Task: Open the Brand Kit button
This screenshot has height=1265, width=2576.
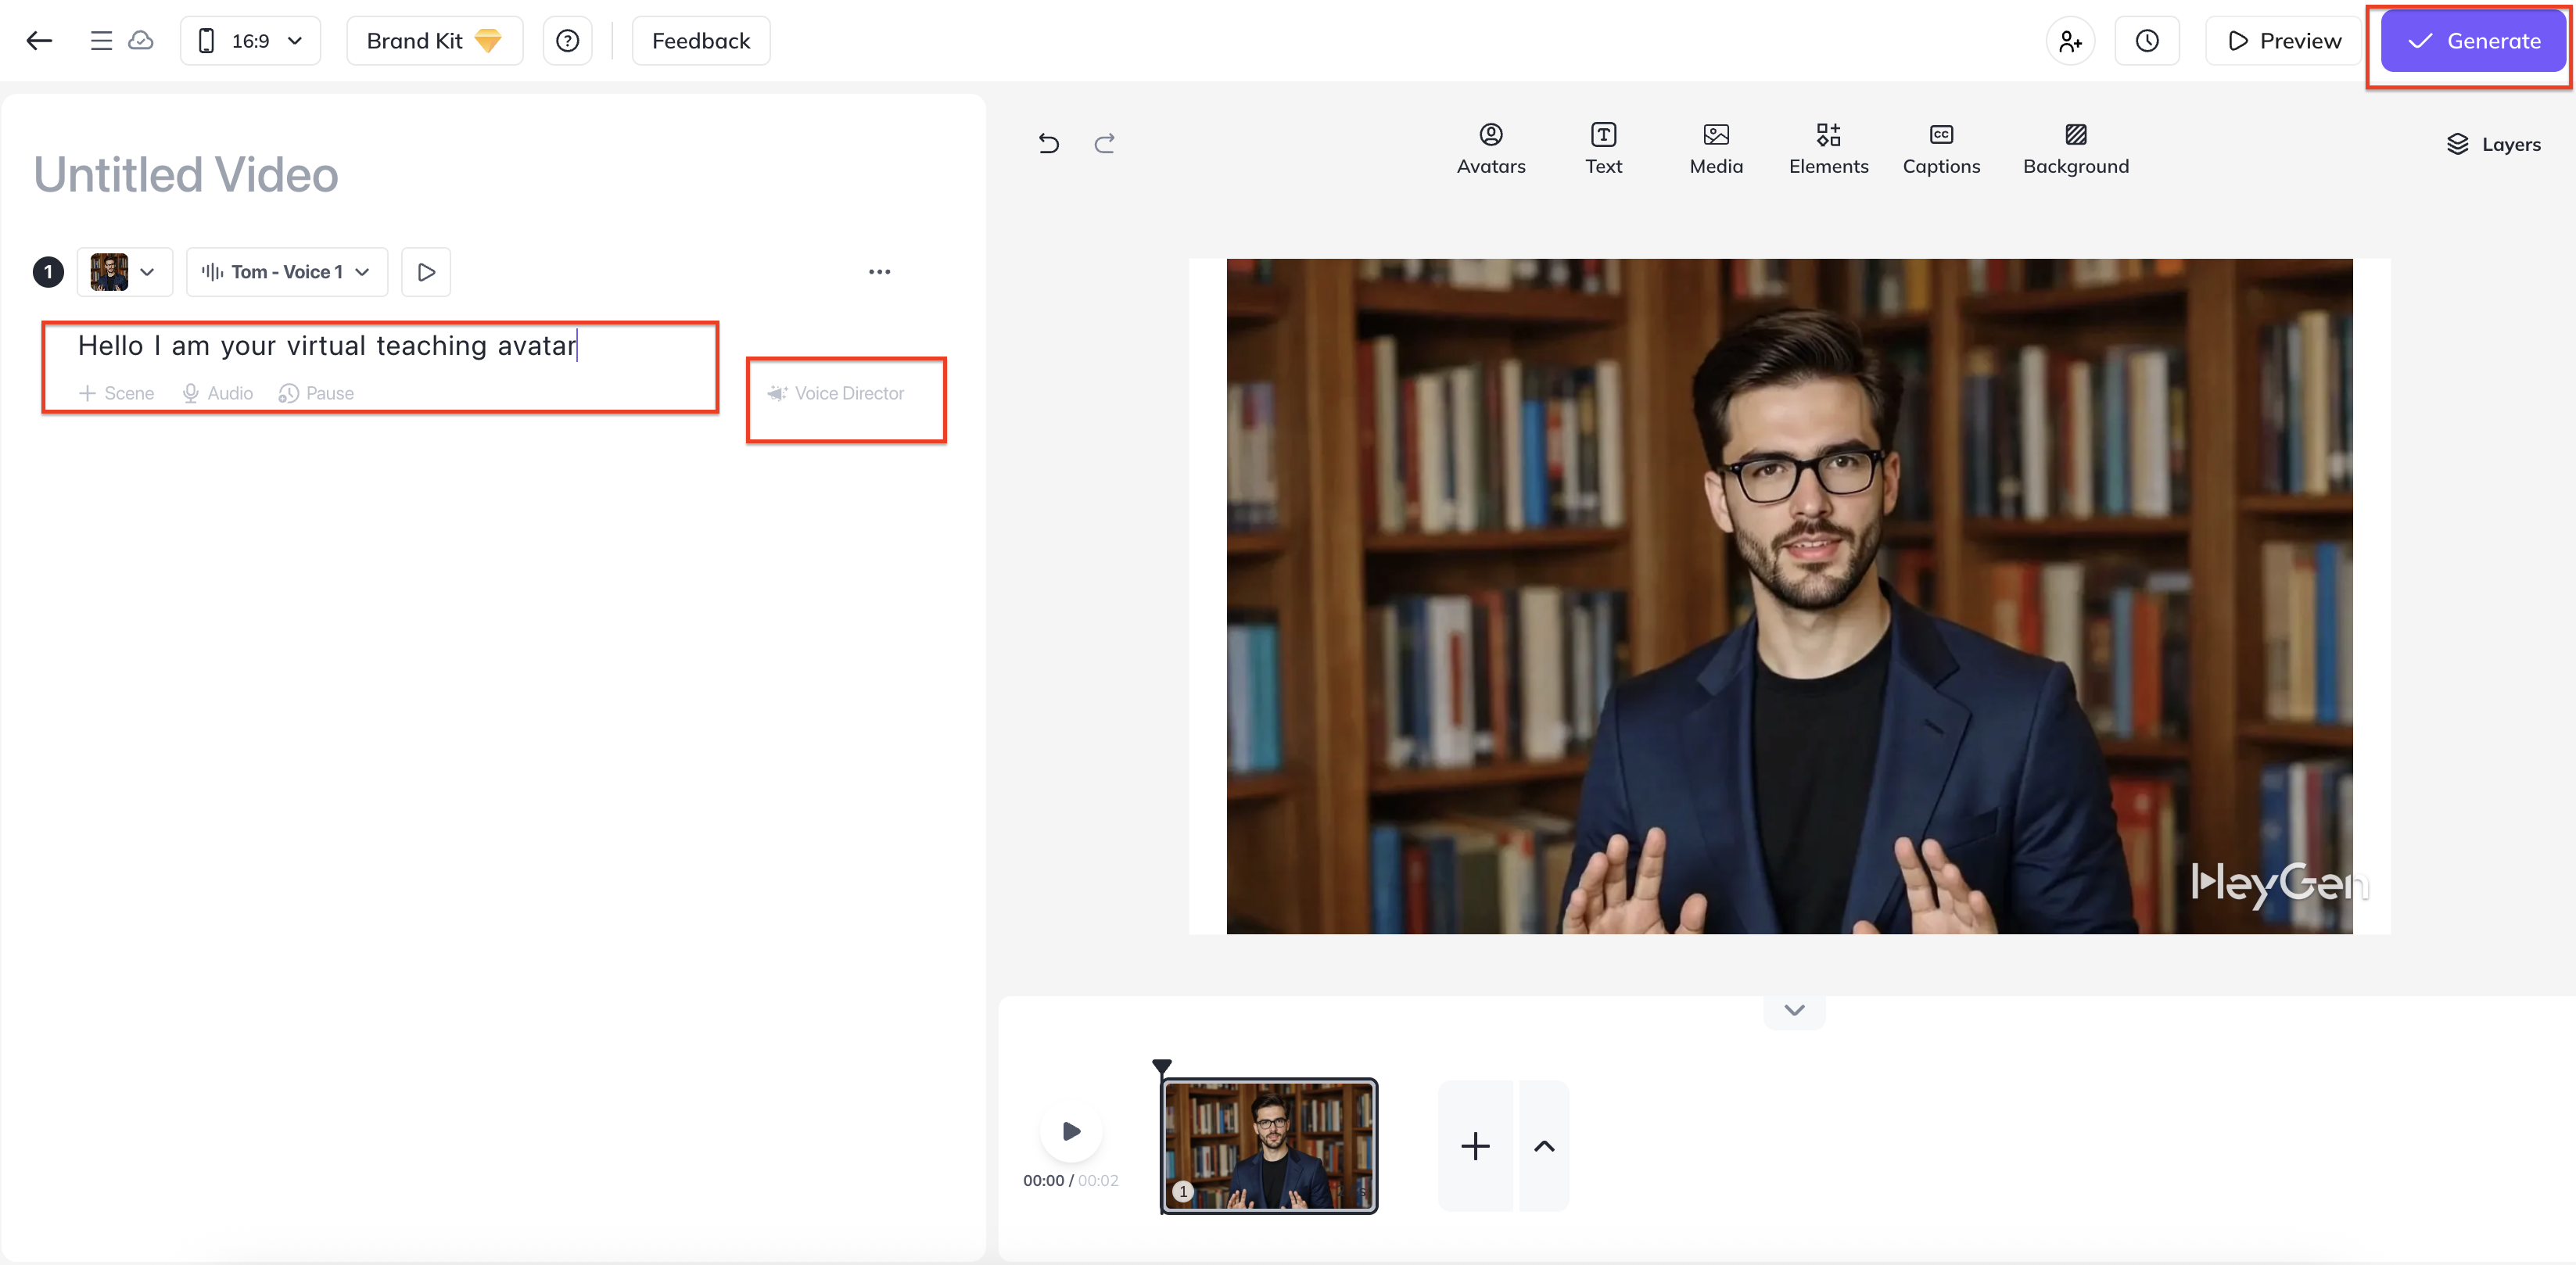Action: [x=434, y=41]
